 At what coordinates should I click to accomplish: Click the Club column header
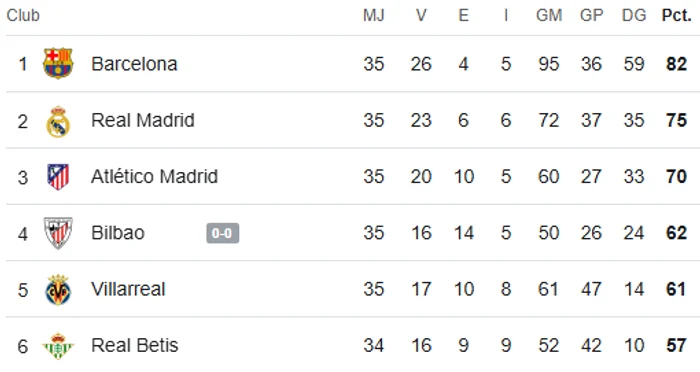(x=23, y=16)
